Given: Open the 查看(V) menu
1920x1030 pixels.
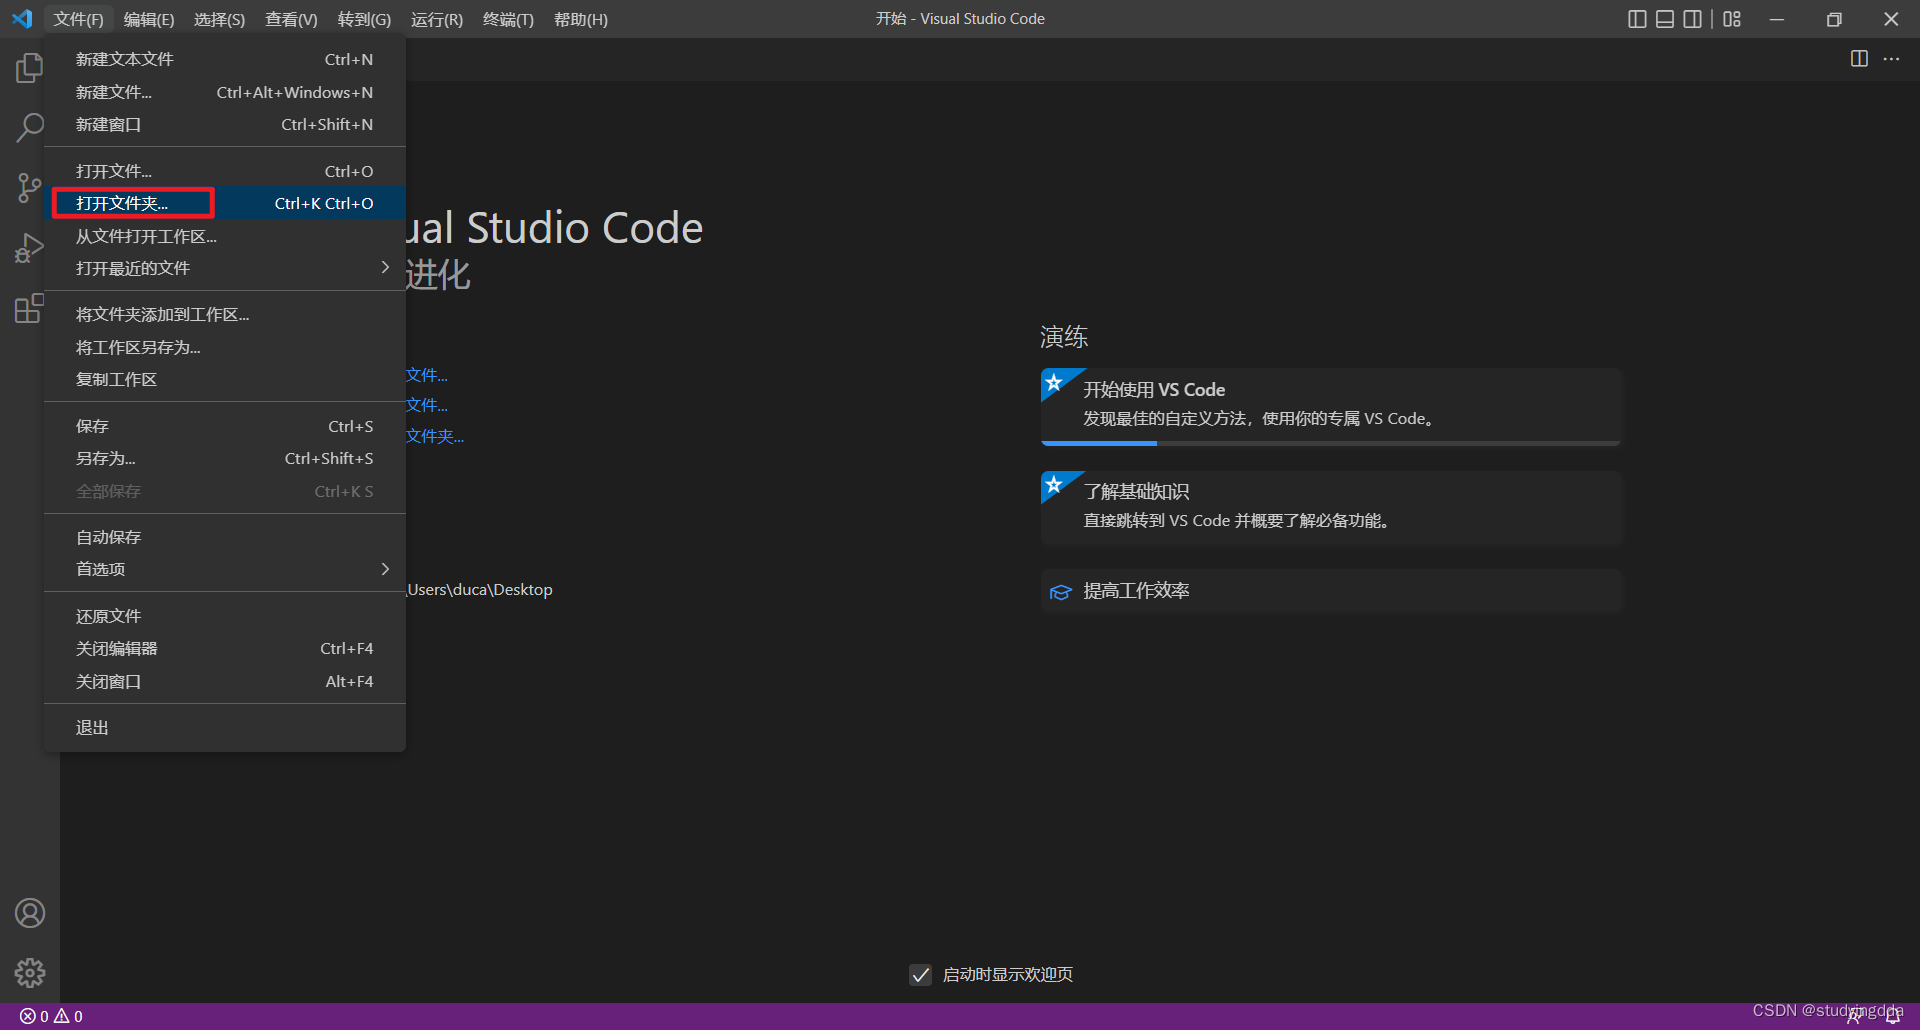Looking at the screenshot, I should coord(291,19).
